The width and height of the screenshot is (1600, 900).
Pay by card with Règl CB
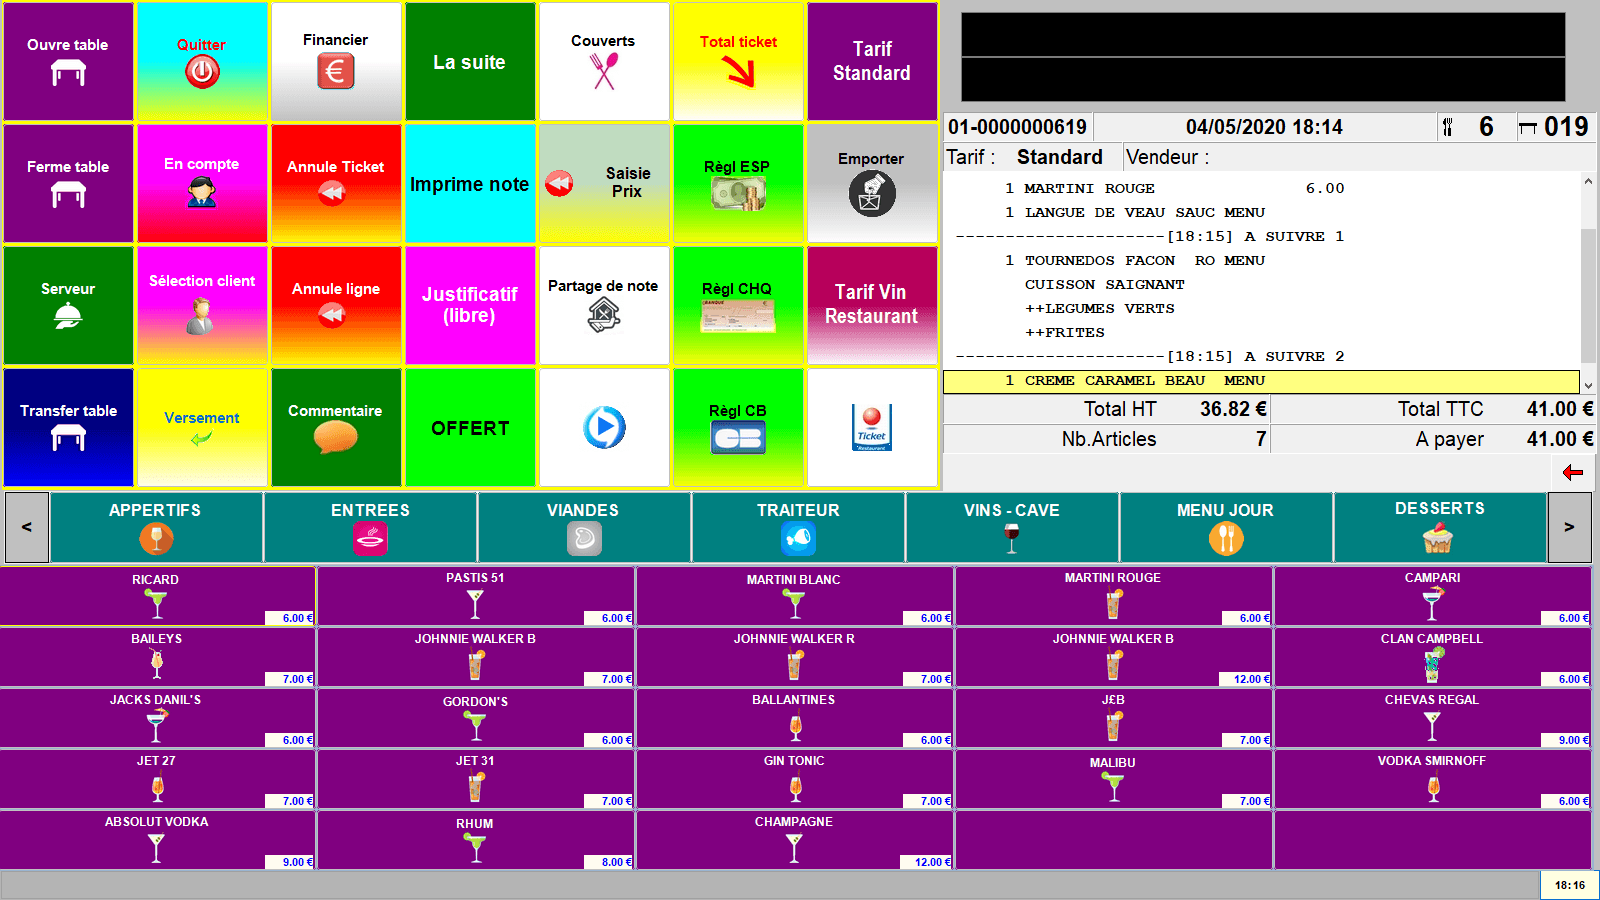pos(738,427)
